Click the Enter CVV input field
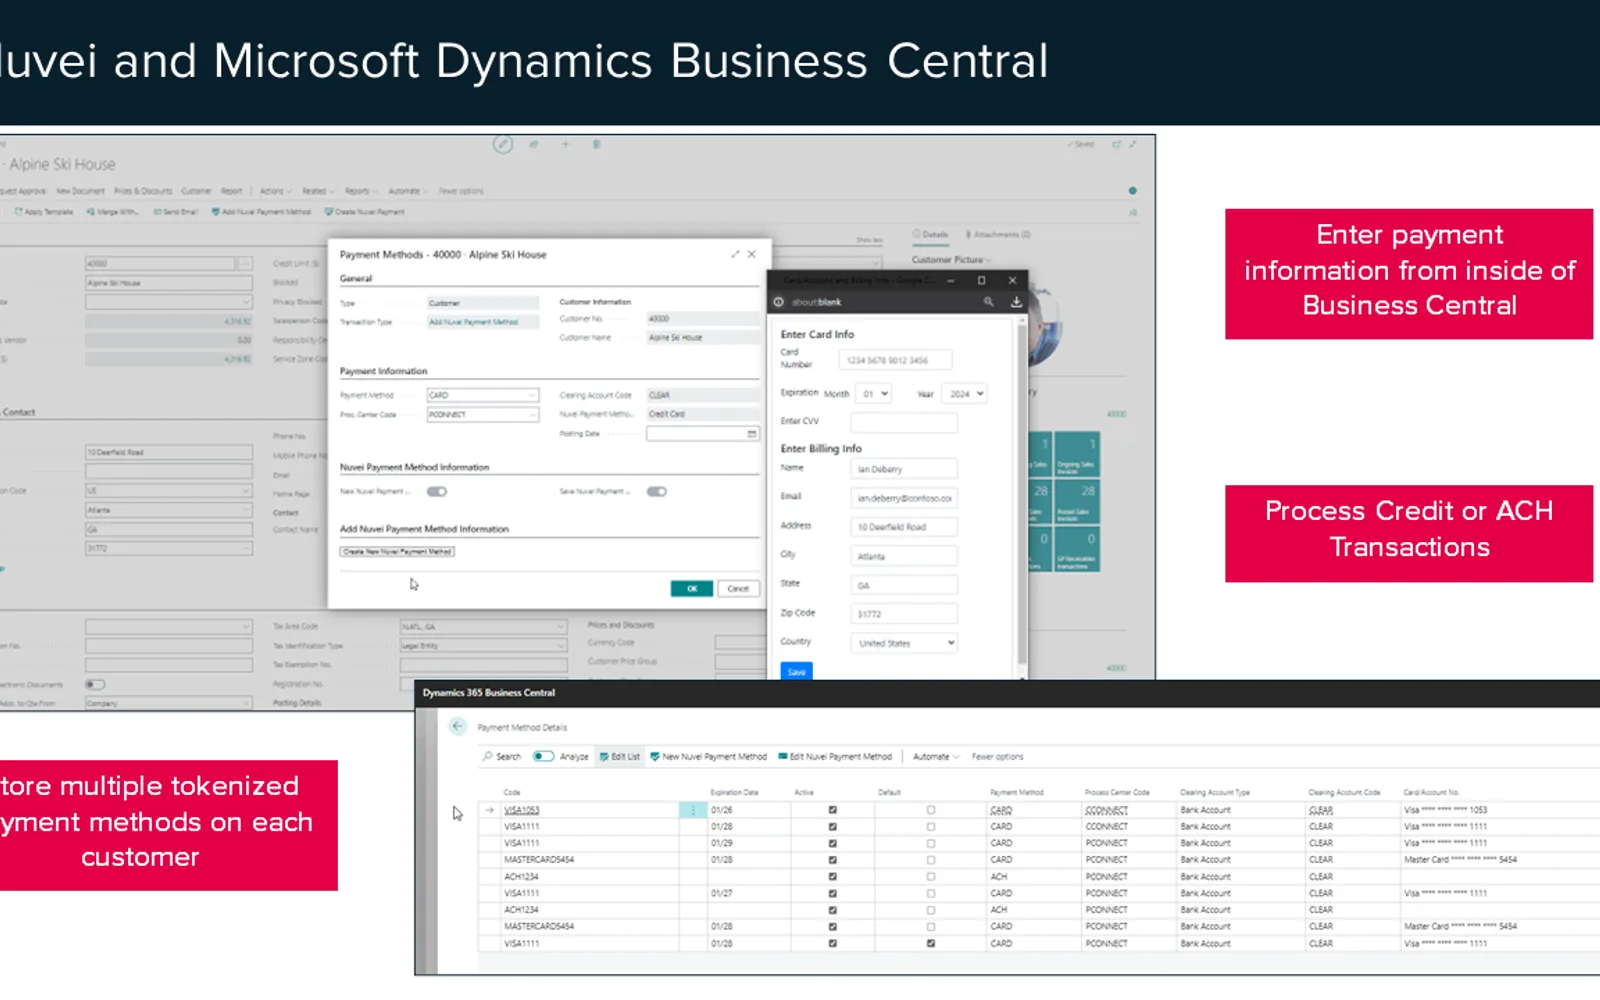This screenshot has width=1600, height=1000. 904,423
